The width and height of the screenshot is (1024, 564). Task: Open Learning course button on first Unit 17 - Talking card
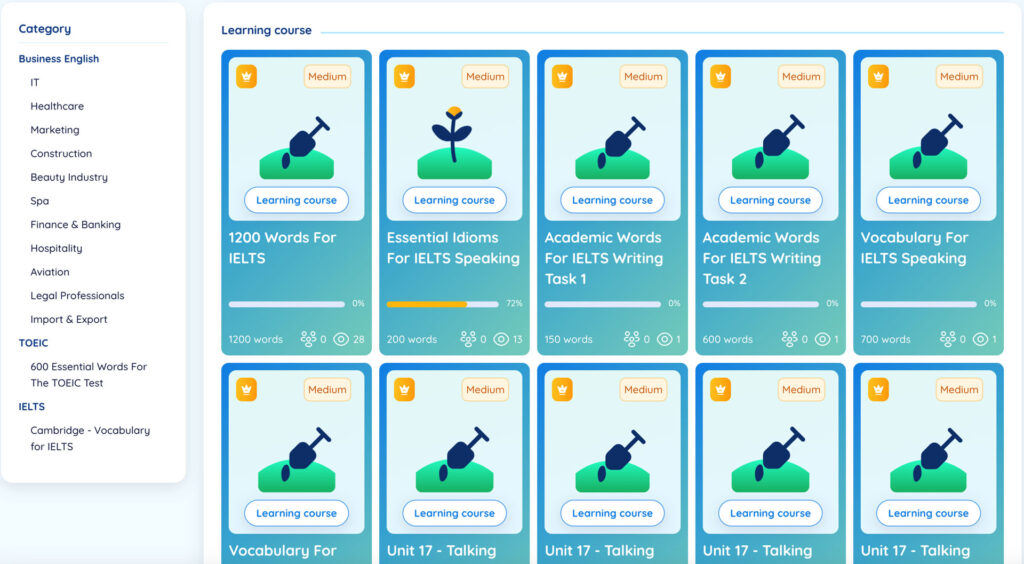pyautogui.click(x=455, y=513)
